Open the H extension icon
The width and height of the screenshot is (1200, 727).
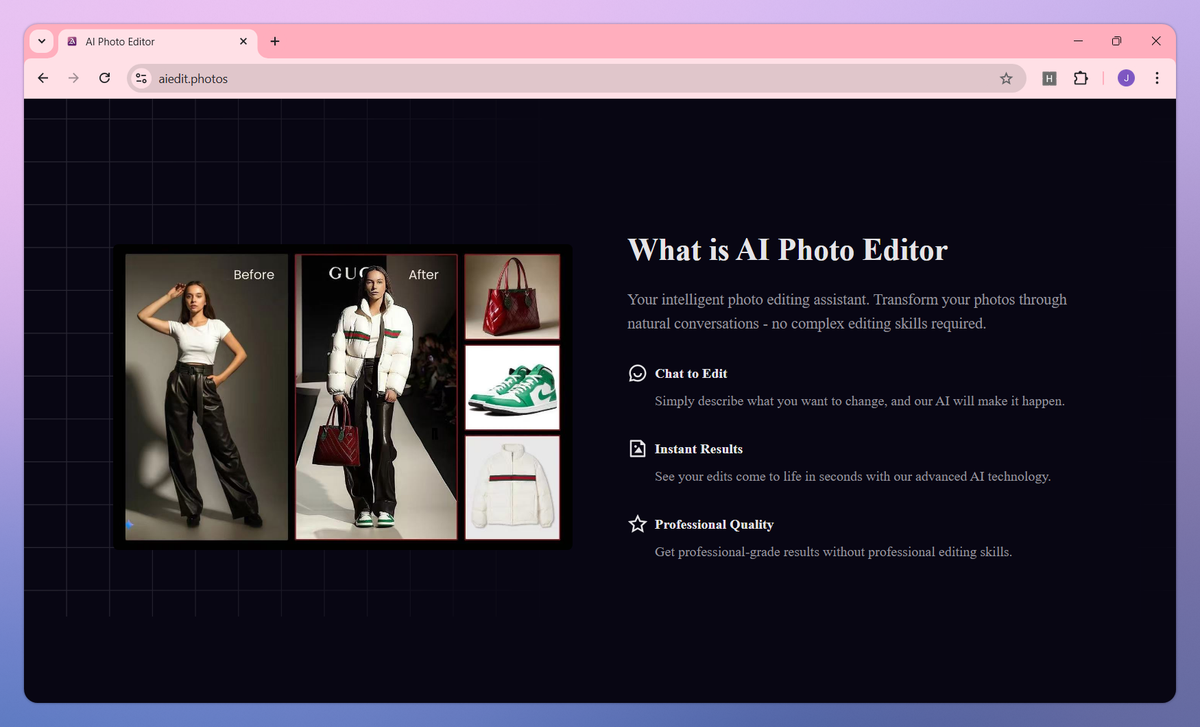click(x=1049, y=78)
